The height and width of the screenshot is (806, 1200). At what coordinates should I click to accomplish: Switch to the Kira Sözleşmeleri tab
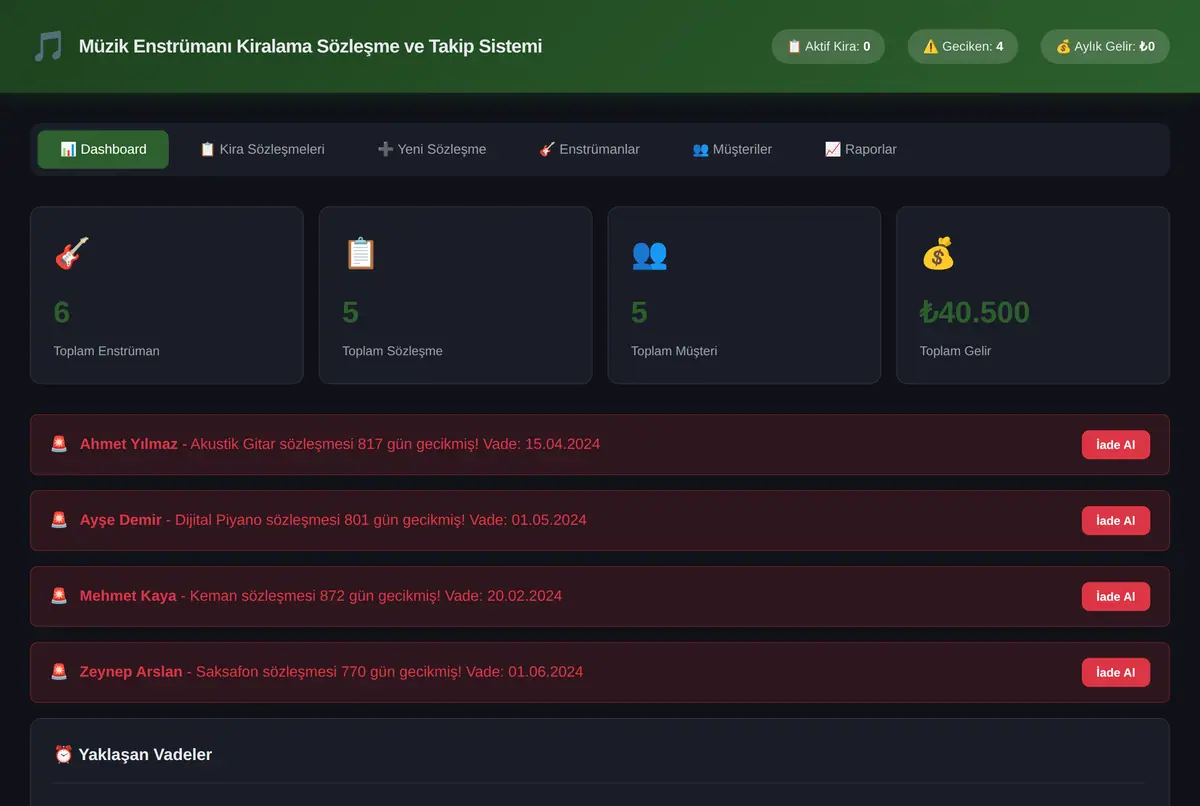point(262,149)
